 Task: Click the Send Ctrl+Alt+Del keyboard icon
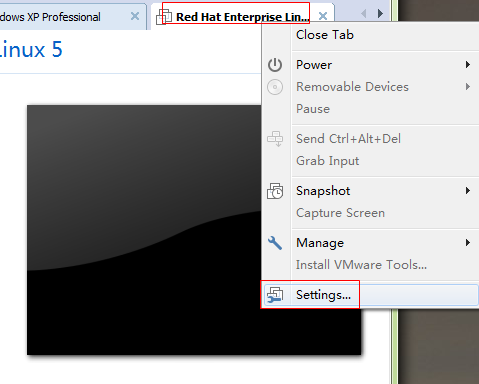click(x=275, y=139)
